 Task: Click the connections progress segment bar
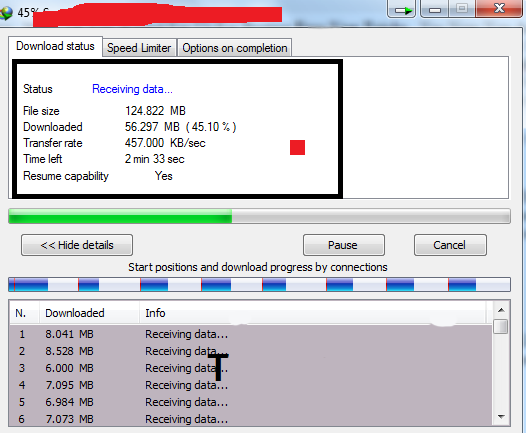coord(259,284)
